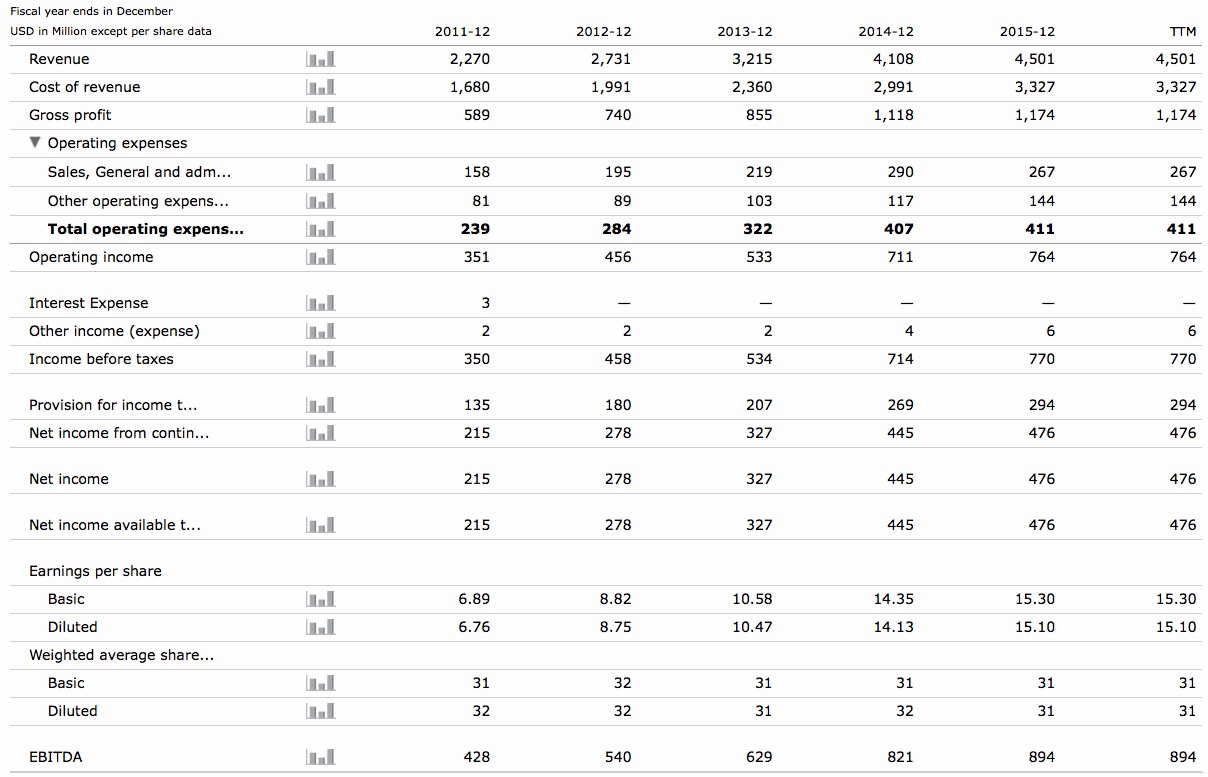Click the Net income available t... label

pos(114,525)
